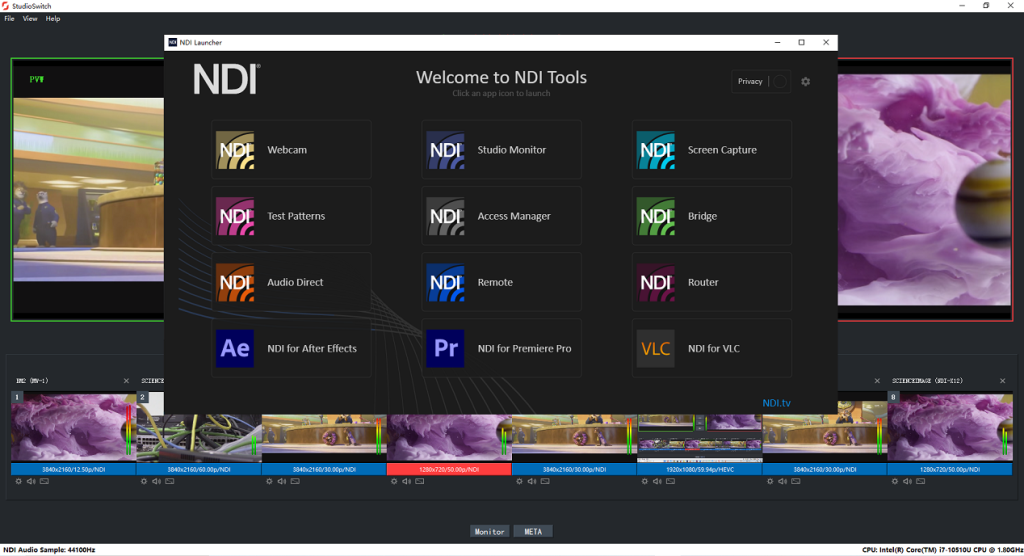Launch the NDI Webcam app
1024x556 pixels.
pyautogui.click(x=291, y=150)
